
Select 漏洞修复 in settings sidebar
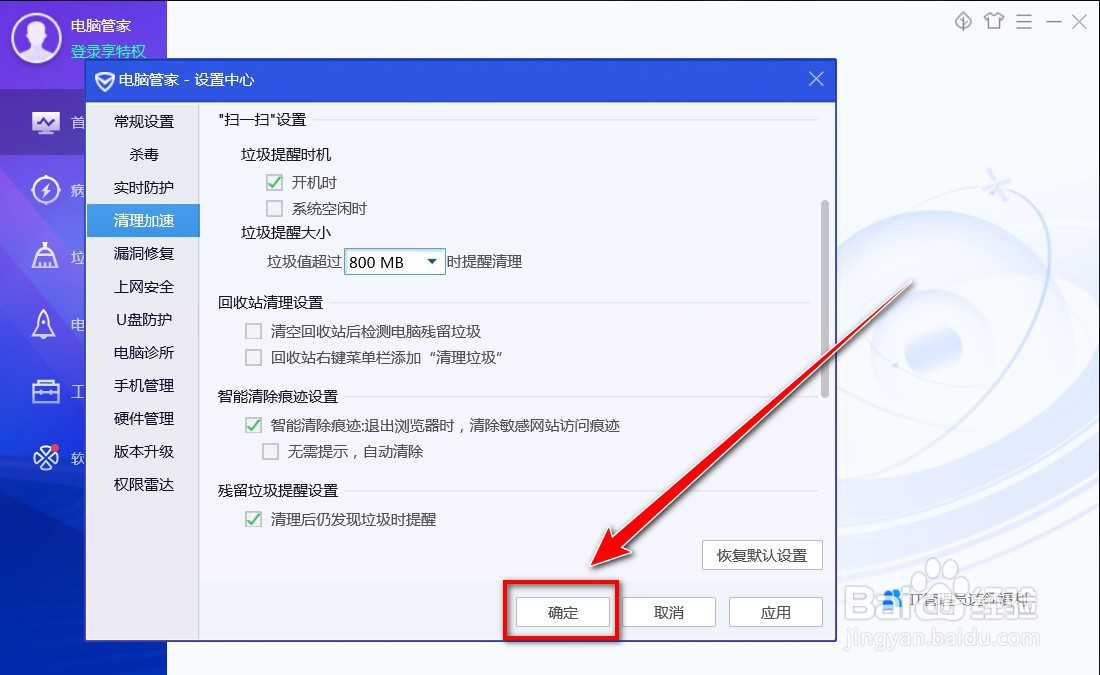[144, 253]
